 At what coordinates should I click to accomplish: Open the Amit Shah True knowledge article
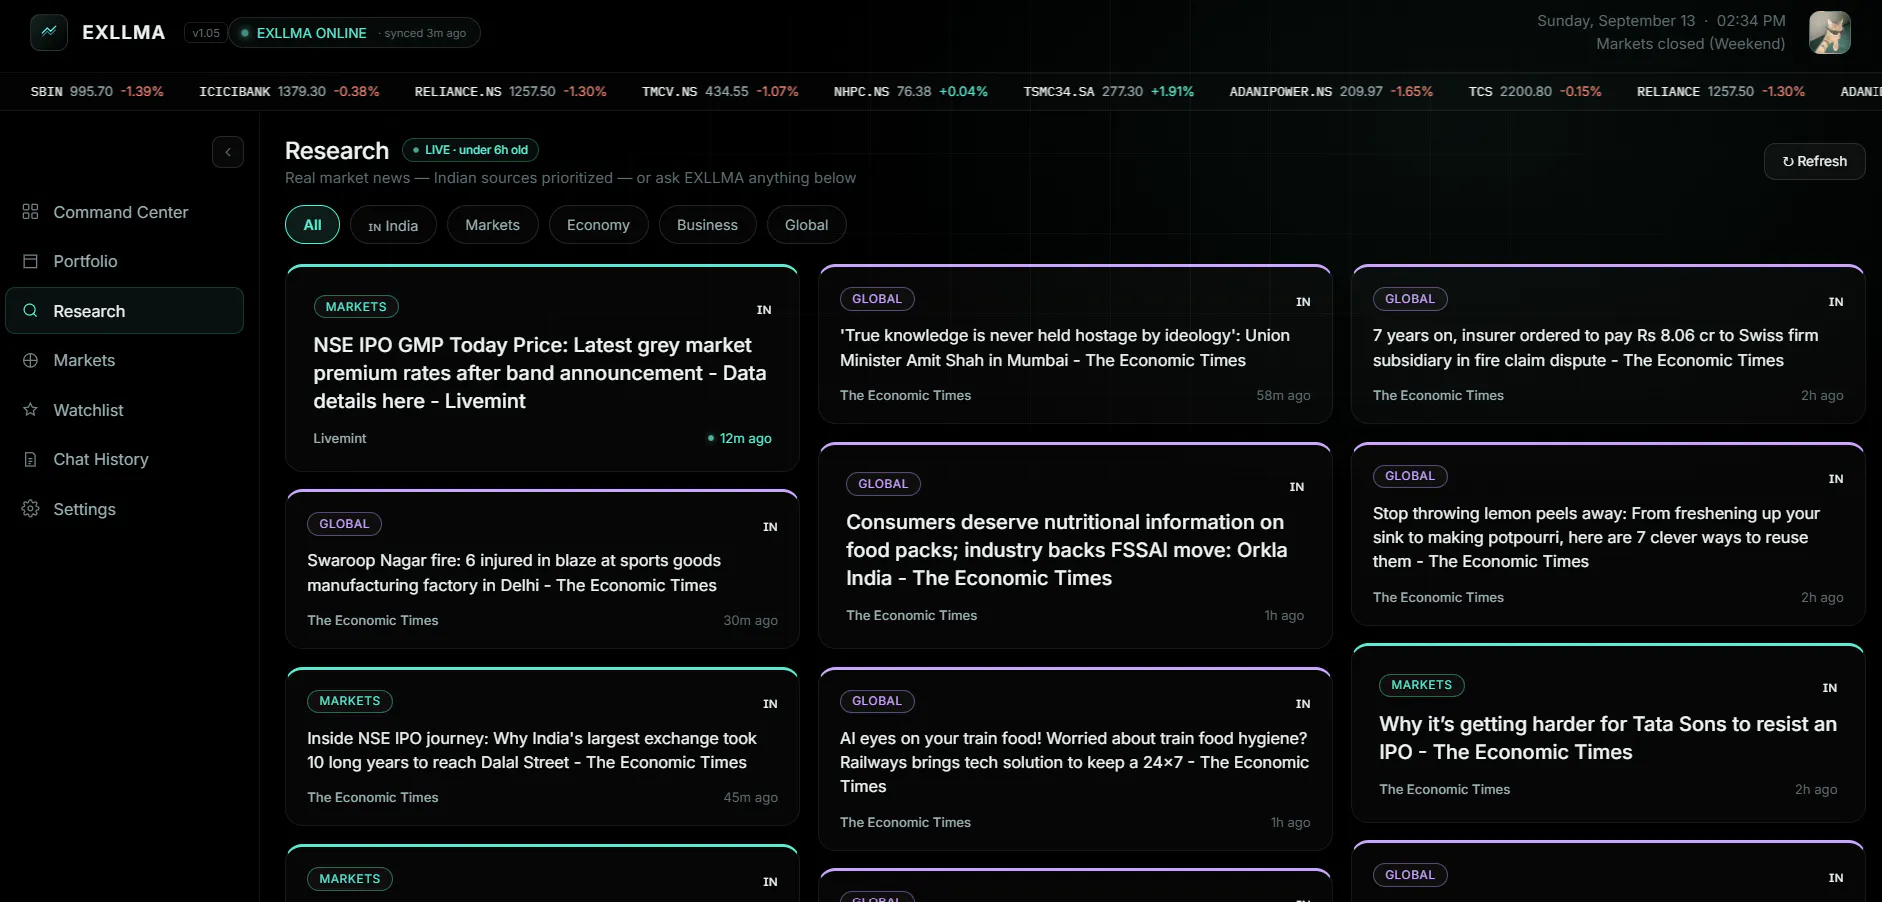(x=1075, y=344)
